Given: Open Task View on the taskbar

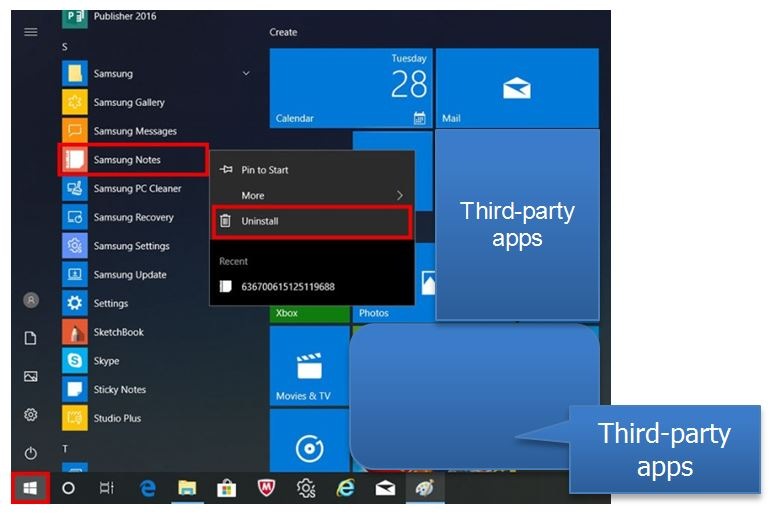Looking at the screenshot, I should click(107, 488).
